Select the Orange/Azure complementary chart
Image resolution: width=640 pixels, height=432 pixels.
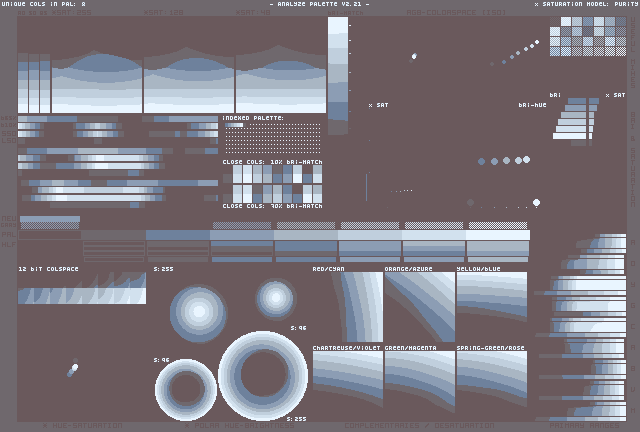419,306
